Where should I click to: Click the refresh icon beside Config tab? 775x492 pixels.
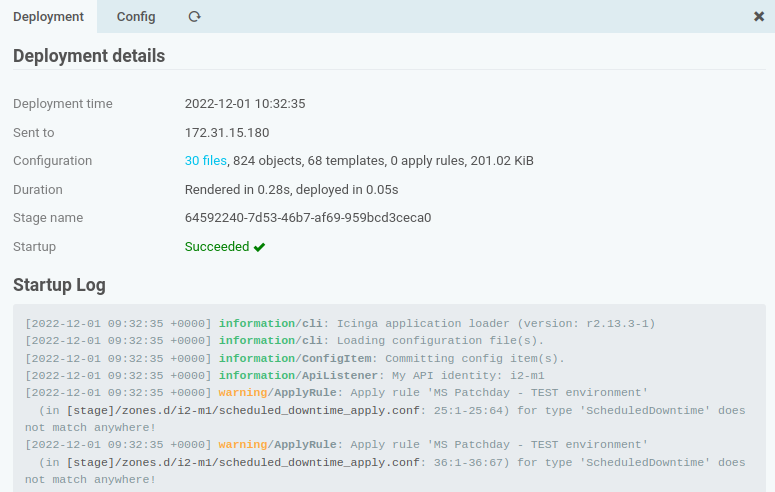coord(194,17)
